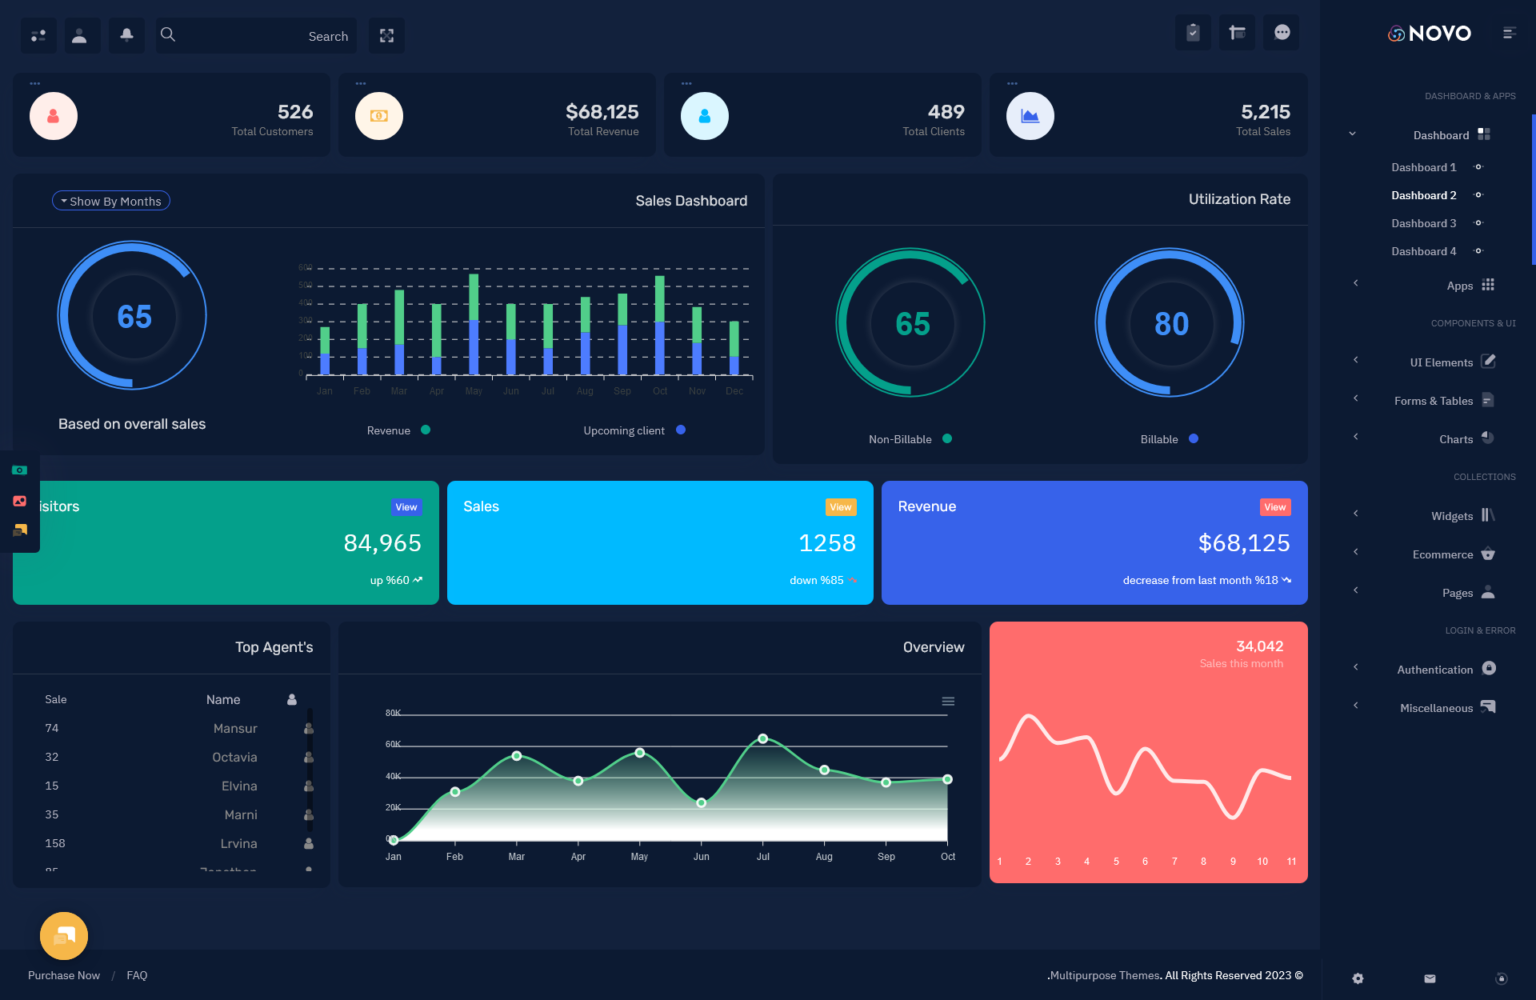The image size is (1536, 1000).
Task: Select Dashboard 3 from the sidebar menu
Action: pyautogui.click(x=1423, y=223)
